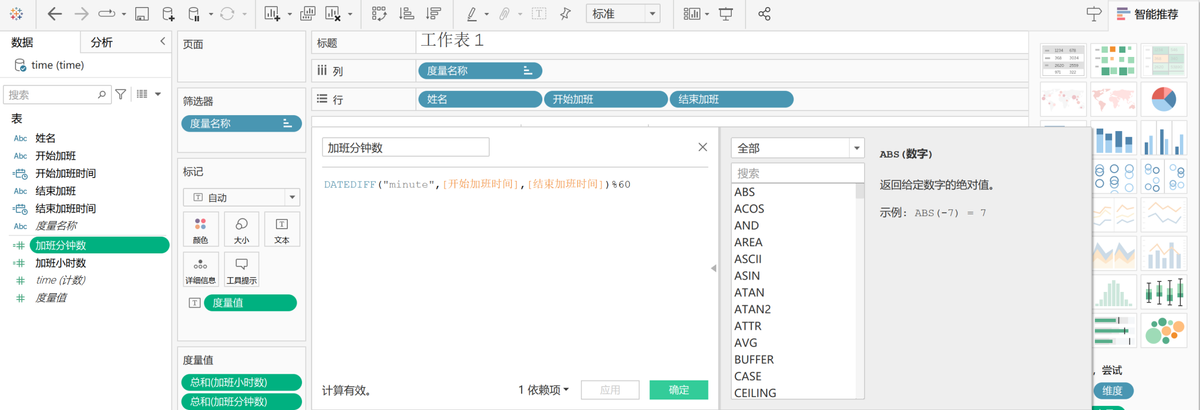The width and height of the screenshot is (1200, 410).
Task: Click the function search box
Action: coord(797,173)
